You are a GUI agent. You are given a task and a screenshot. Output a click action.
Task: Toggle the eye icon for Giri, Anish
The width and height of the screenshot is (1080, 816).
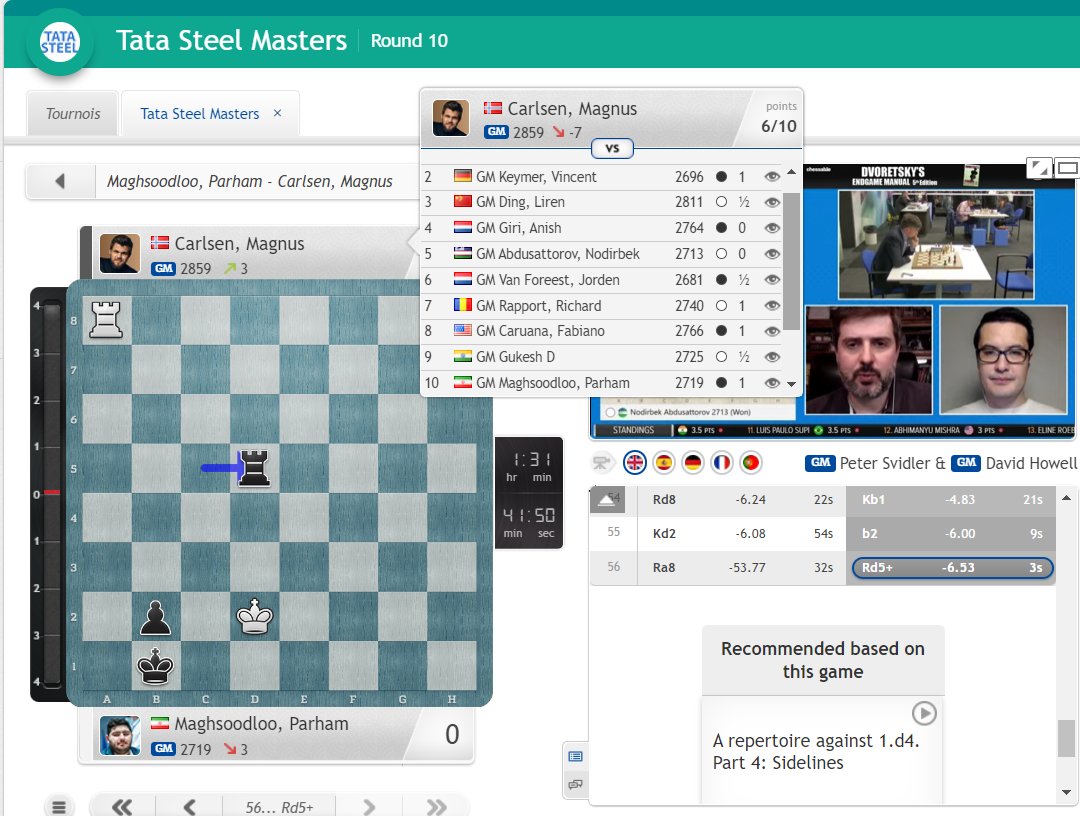(772, 228)
